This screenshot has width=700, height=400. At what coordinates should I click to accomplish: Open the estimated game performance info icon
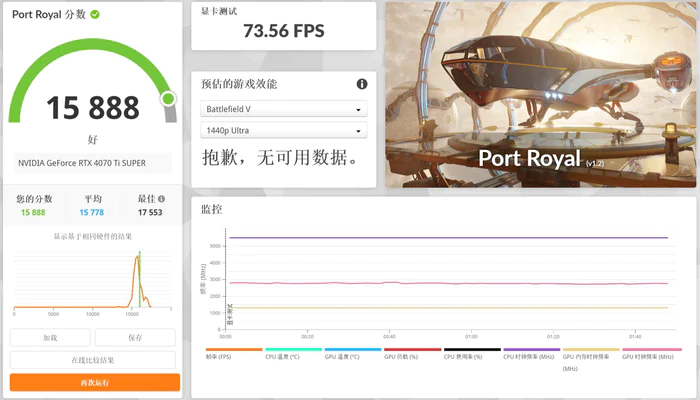pos(362,84)
